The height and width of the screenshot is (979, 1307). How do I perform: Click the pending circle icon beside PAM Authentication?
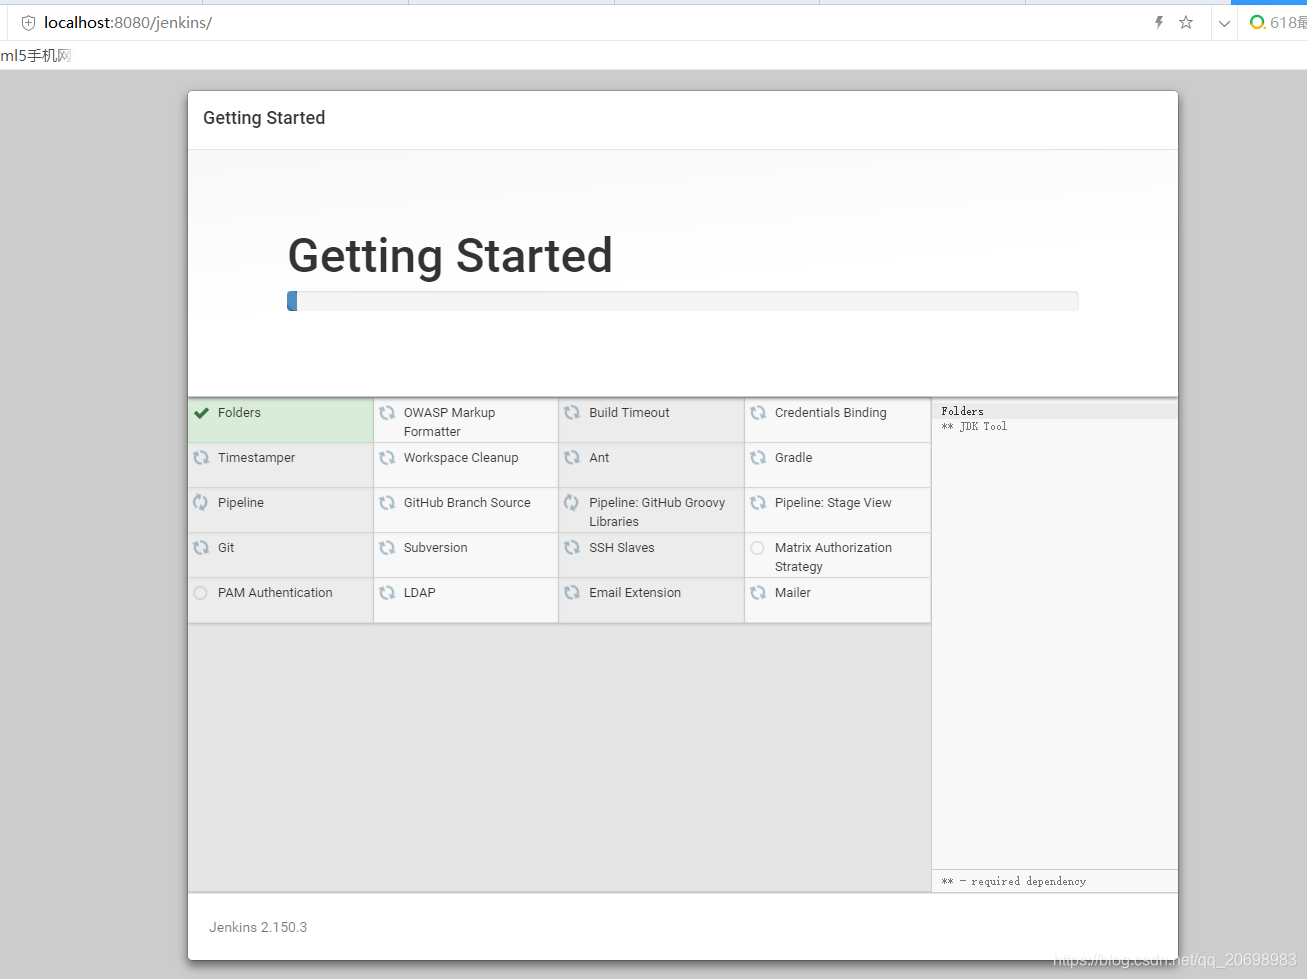200,593
